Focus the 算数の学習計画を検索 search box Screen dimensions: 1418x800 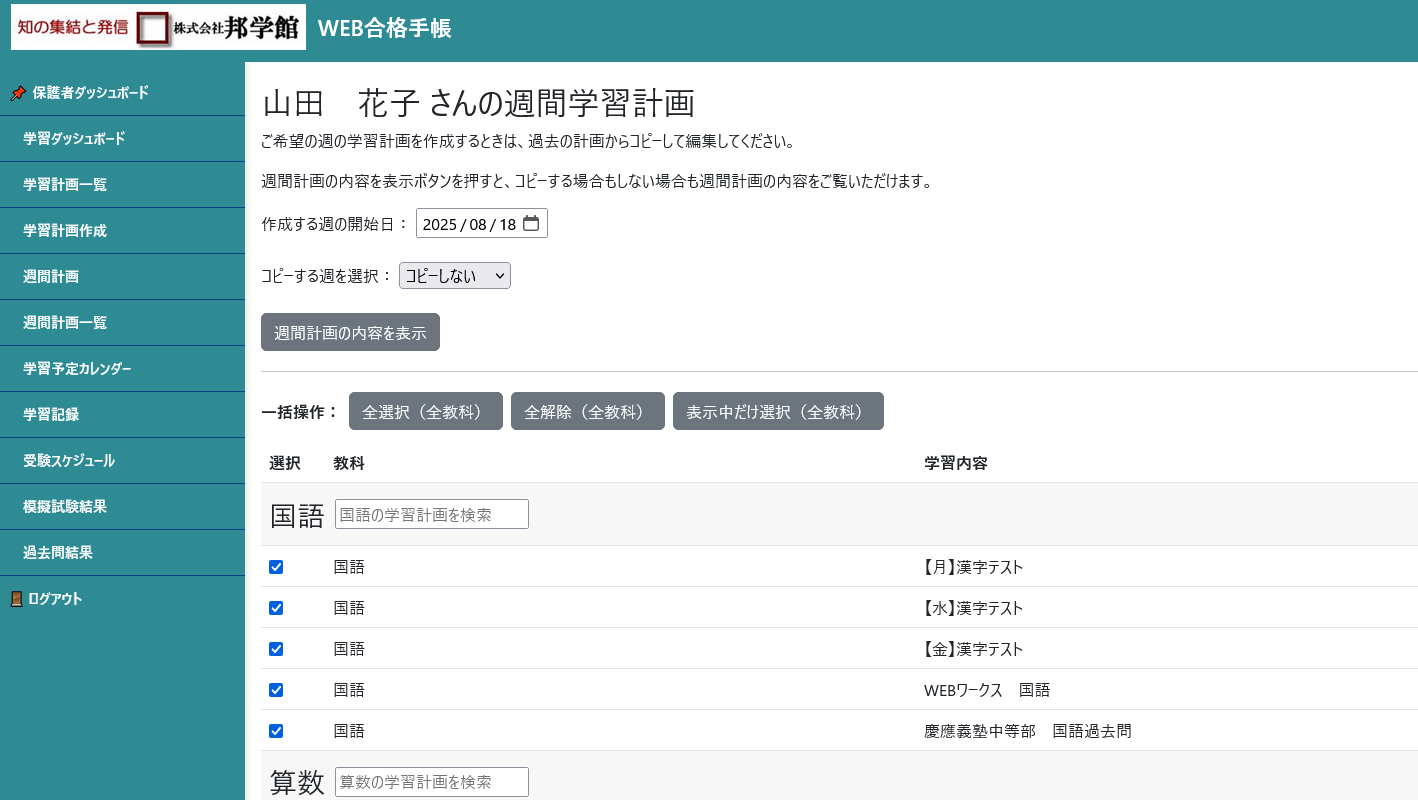(x=432, y=782)
